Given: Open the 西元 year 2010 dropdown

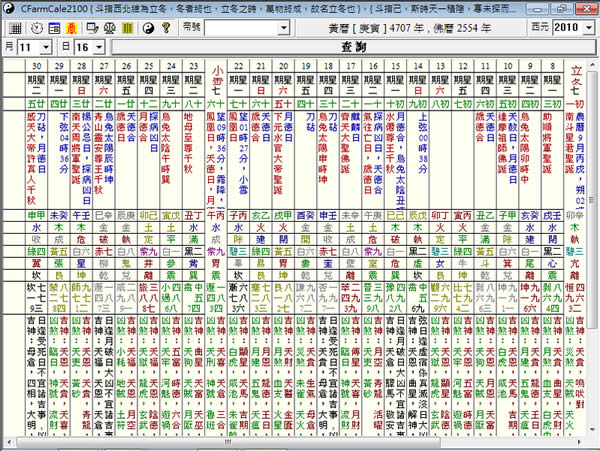Looking at the screenshot, I should coord(589,28).
